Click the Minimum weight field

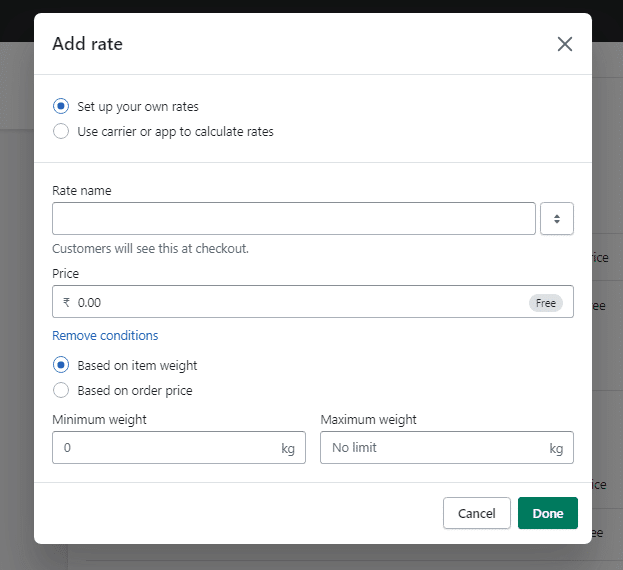[x=165, y=448]
